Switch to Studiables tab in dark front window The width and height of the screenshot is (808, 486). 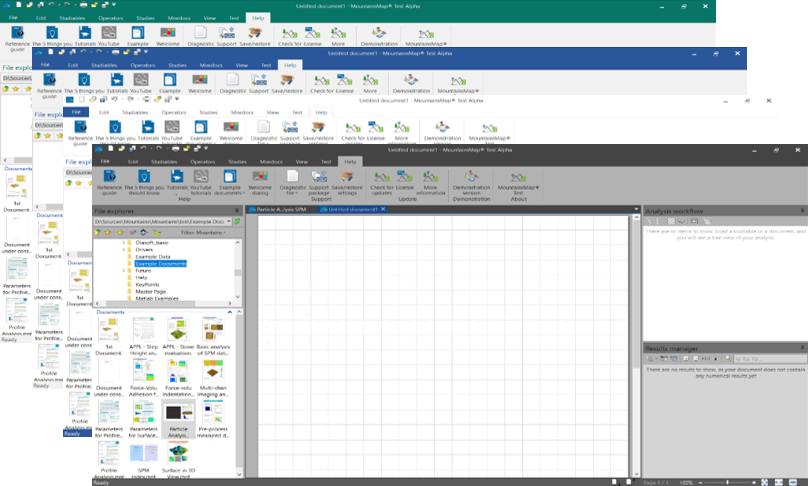164,162
